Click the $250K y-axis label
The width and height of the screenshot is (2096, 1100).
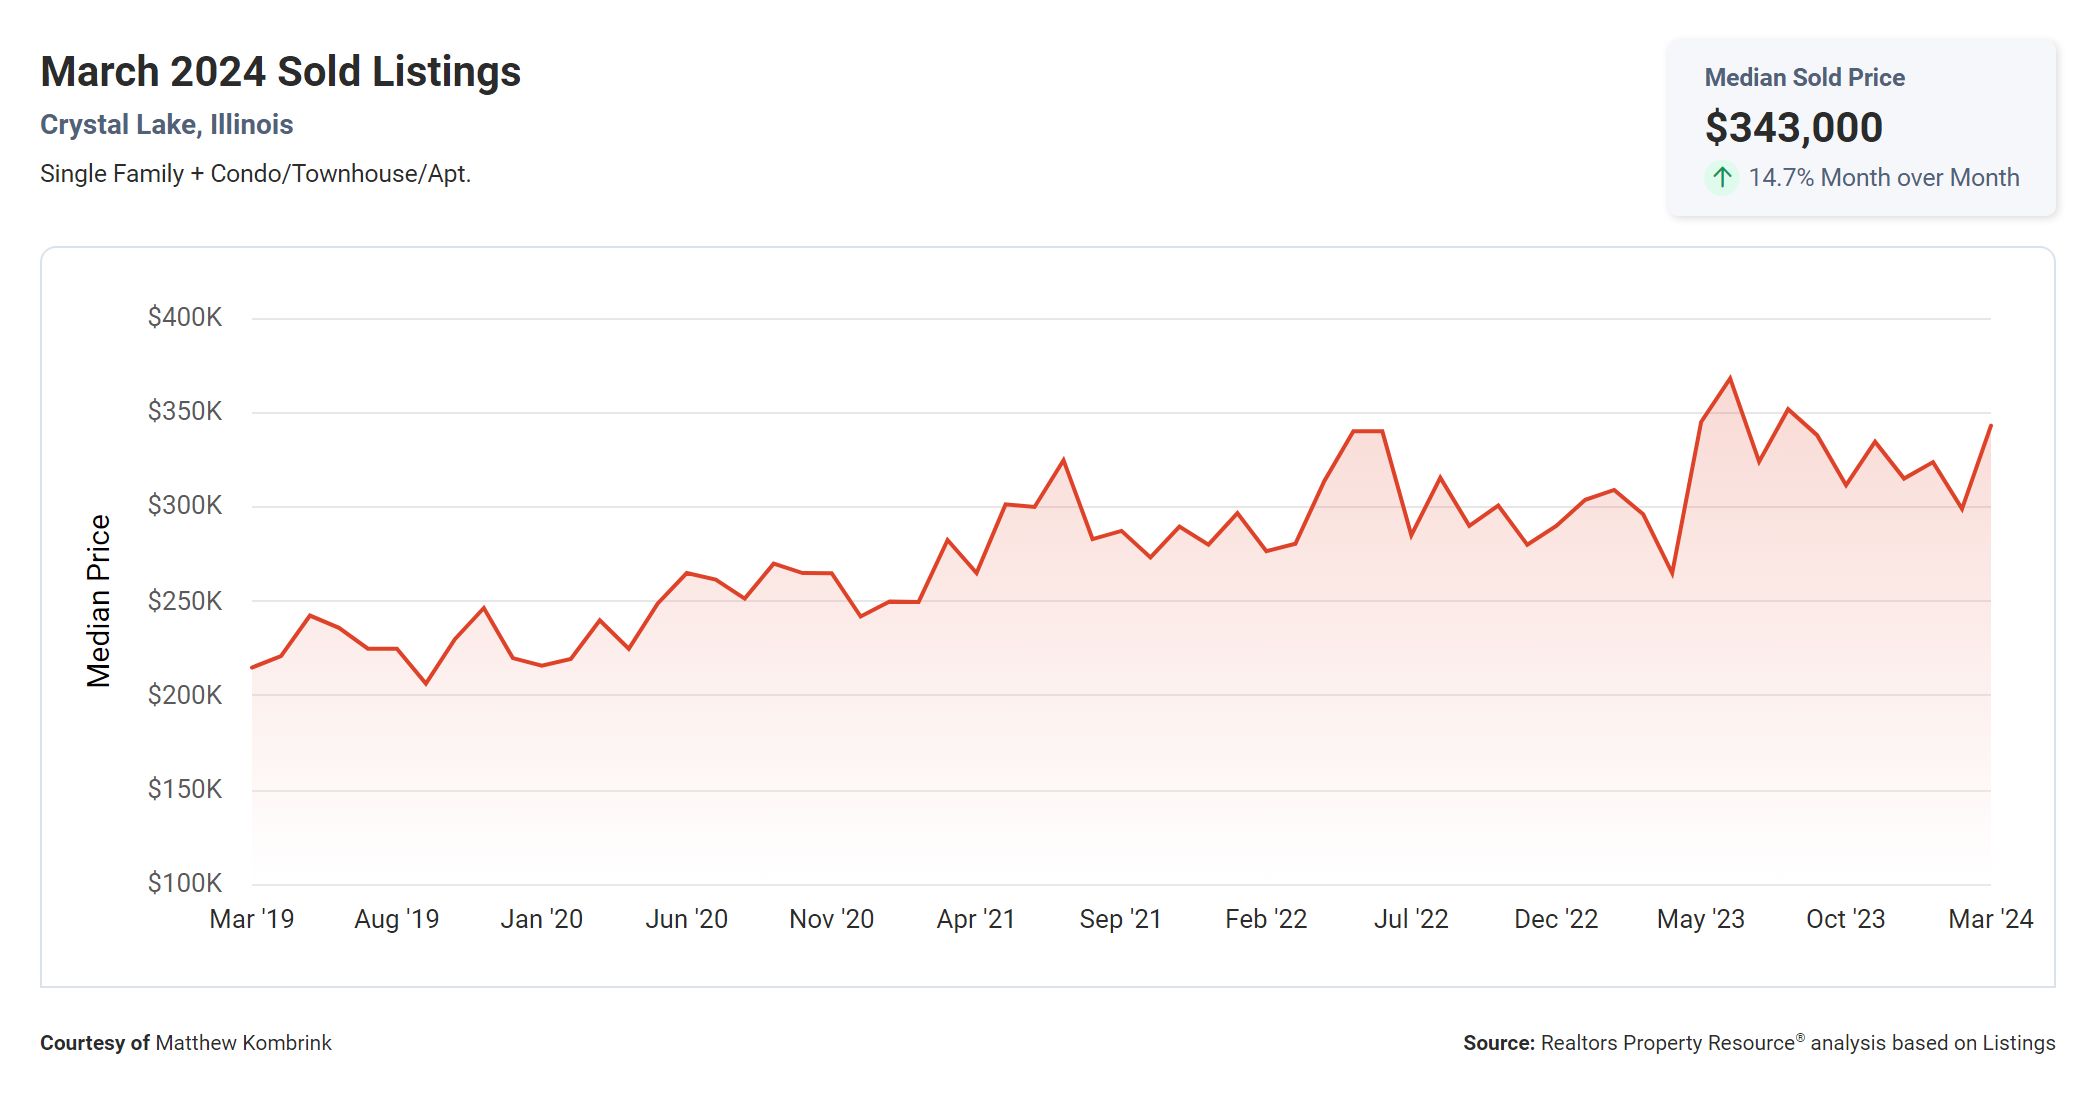184,601
